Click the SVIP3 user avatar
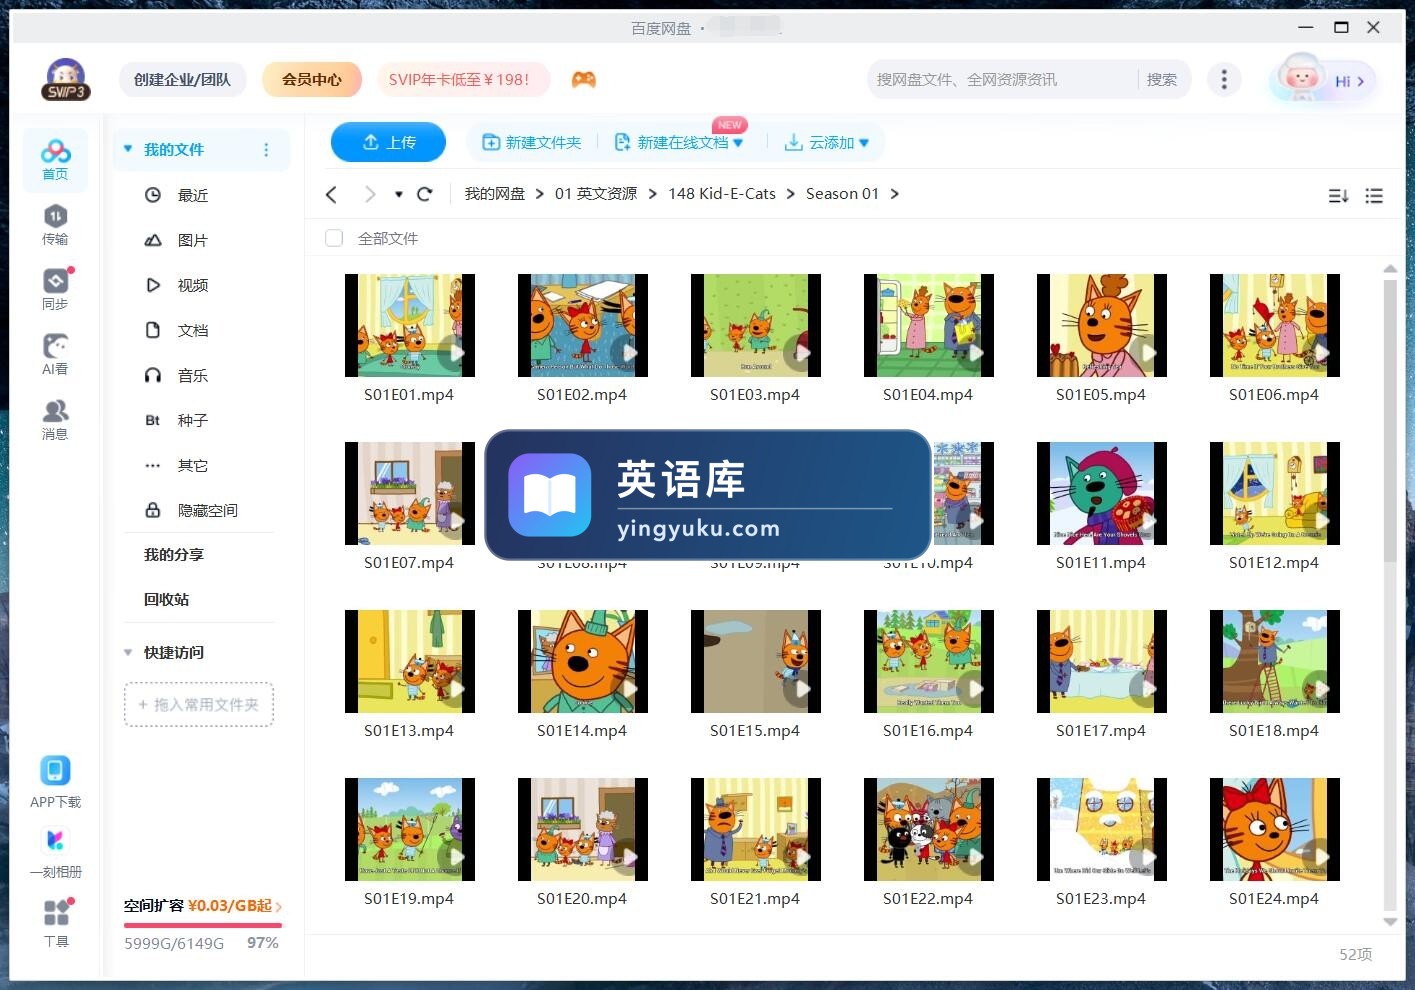 [x=66, y=79]
